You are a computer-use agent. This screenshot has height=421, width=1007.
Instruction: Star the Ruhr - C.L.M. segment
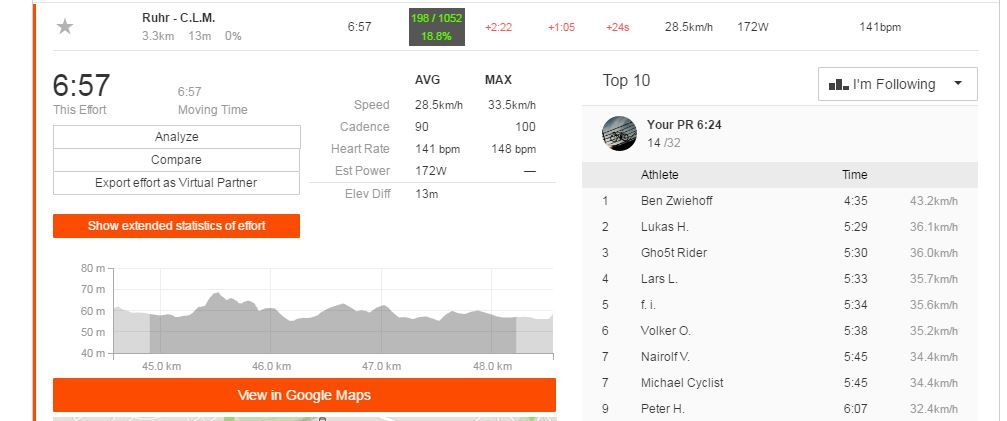tap(65, 27)
